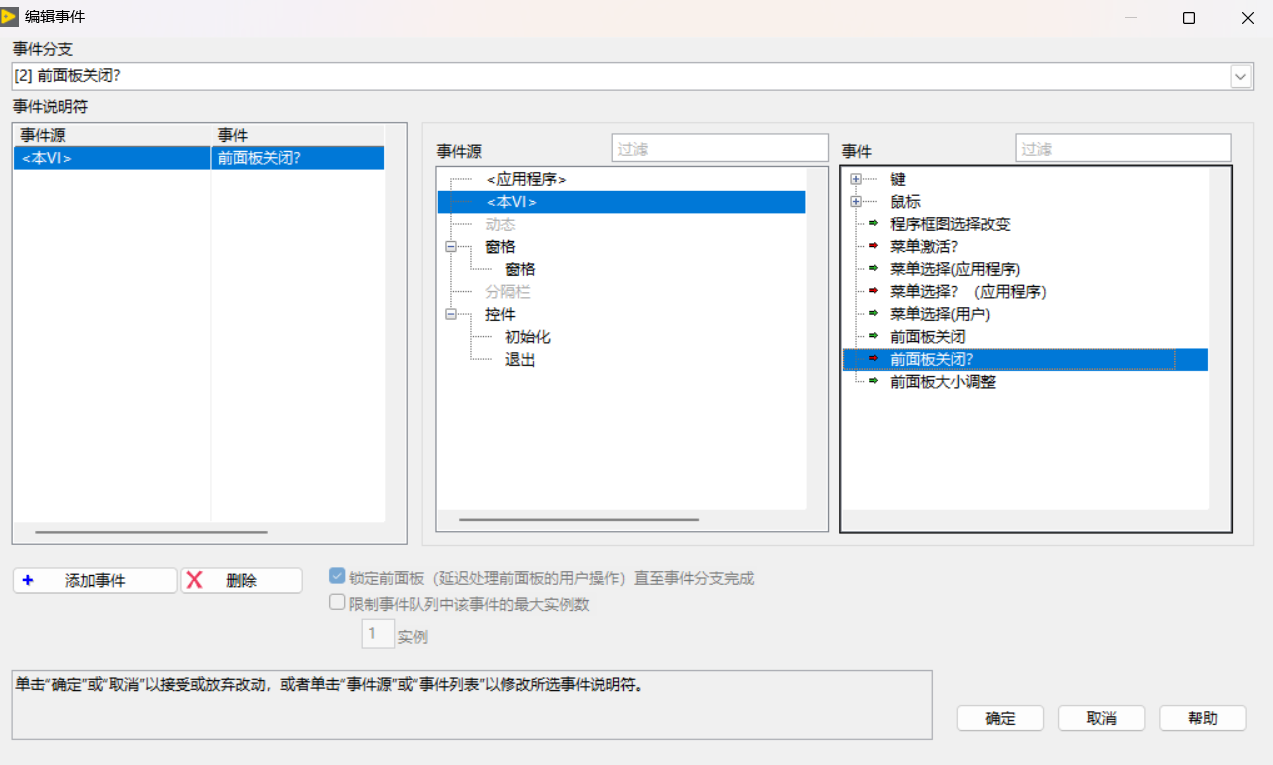Collapse the 控件 tree node
Image resolution: width=1273 pixels, height=765 pixels.
coord(452,314)
